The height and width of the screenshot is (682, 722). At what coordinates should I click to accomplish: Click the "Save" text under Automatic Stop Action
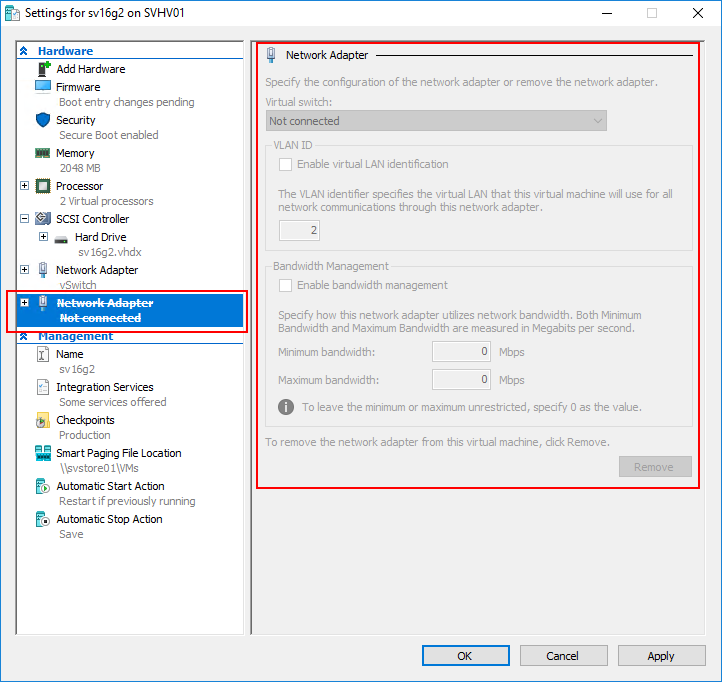(71, 534)
